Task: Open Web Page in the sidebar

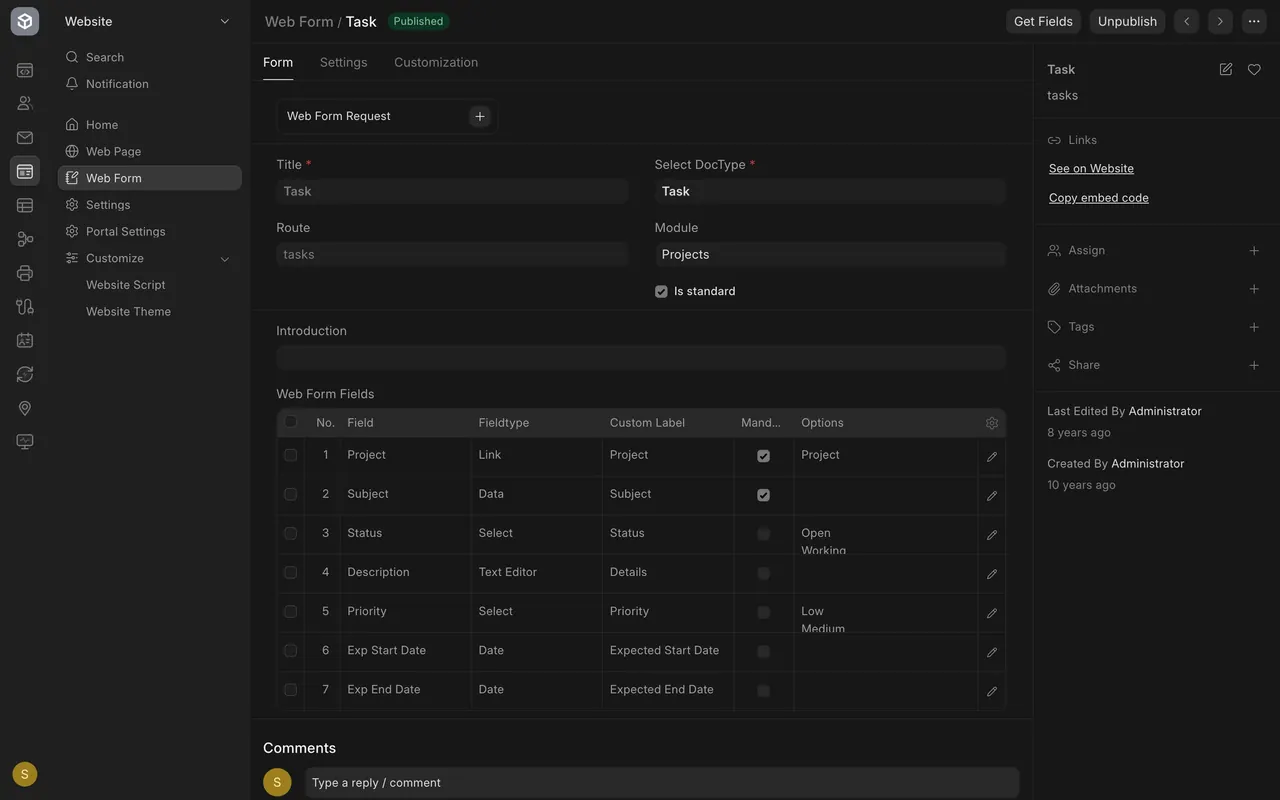Action: click(150, 151)
